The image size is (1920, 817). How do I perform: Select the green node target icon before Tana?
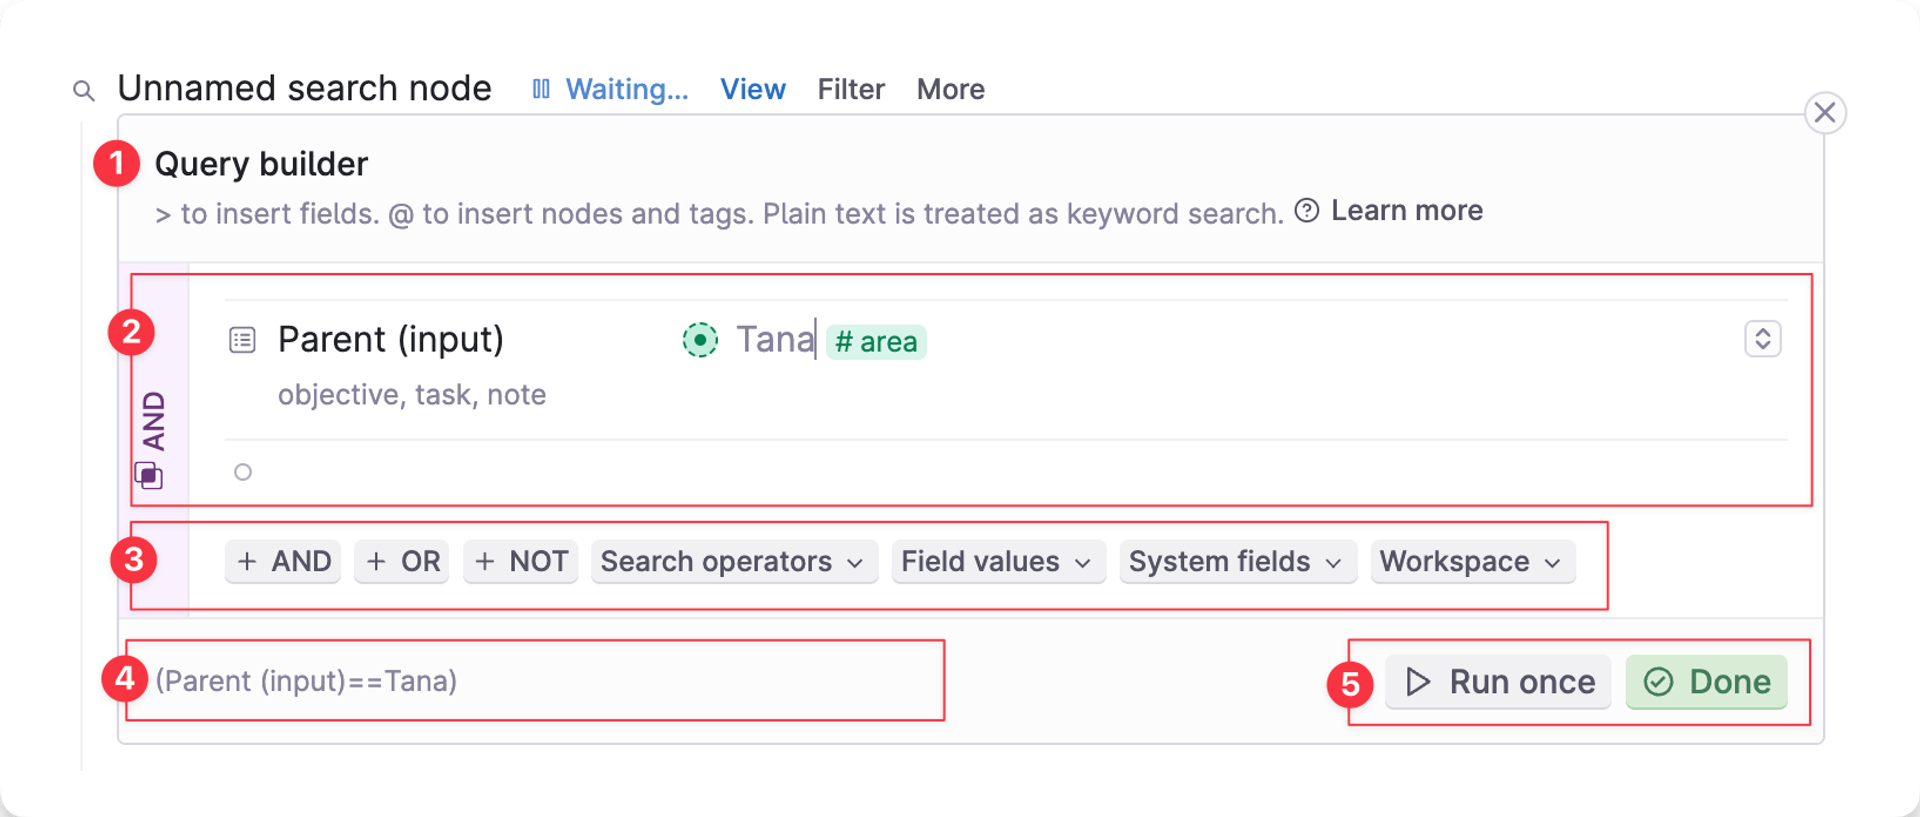[700, 340]
